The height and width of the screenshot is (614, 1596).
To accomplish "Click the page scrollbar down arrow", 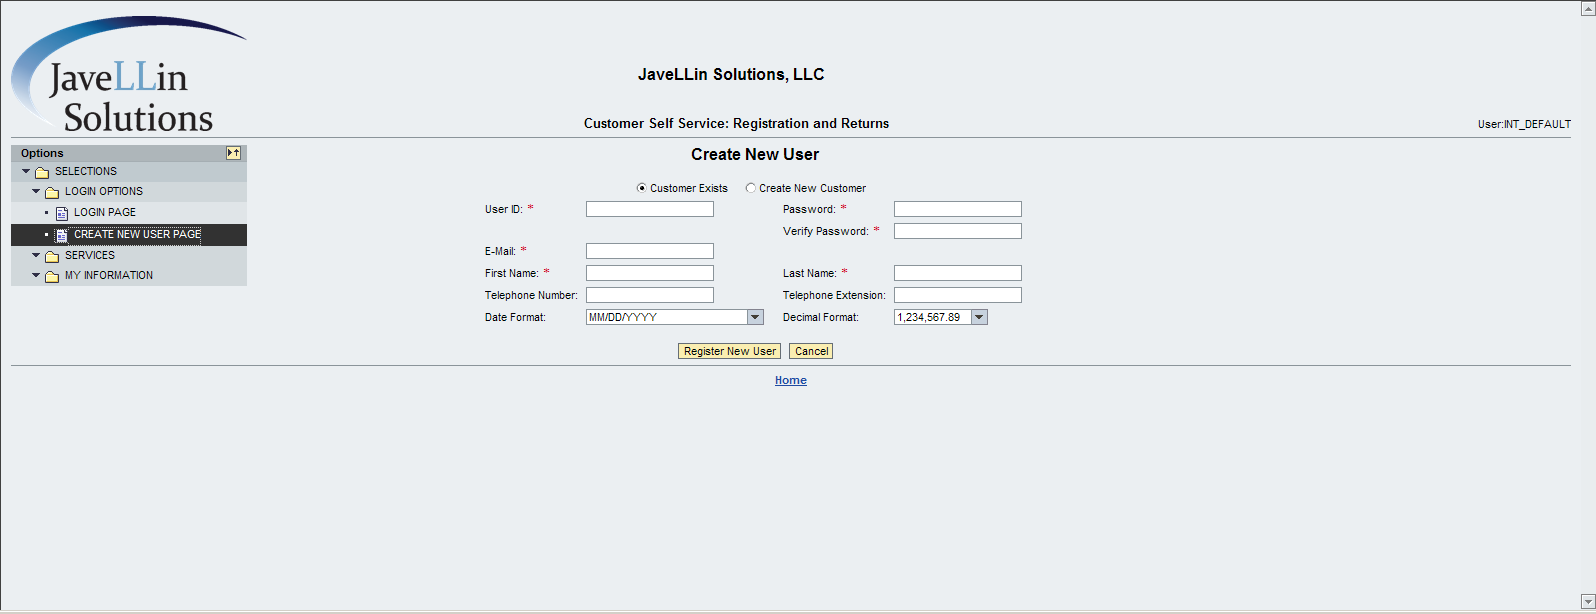I will [1587, 601].
